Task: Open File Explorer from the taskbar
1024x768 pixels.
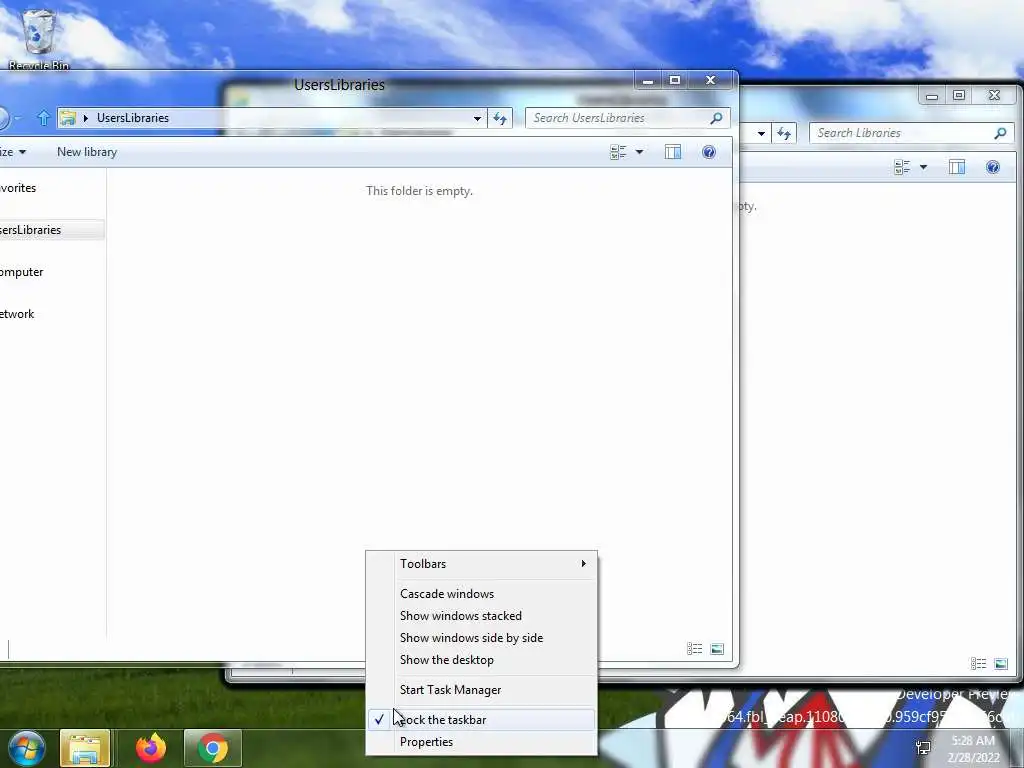Action: [85, 748]
